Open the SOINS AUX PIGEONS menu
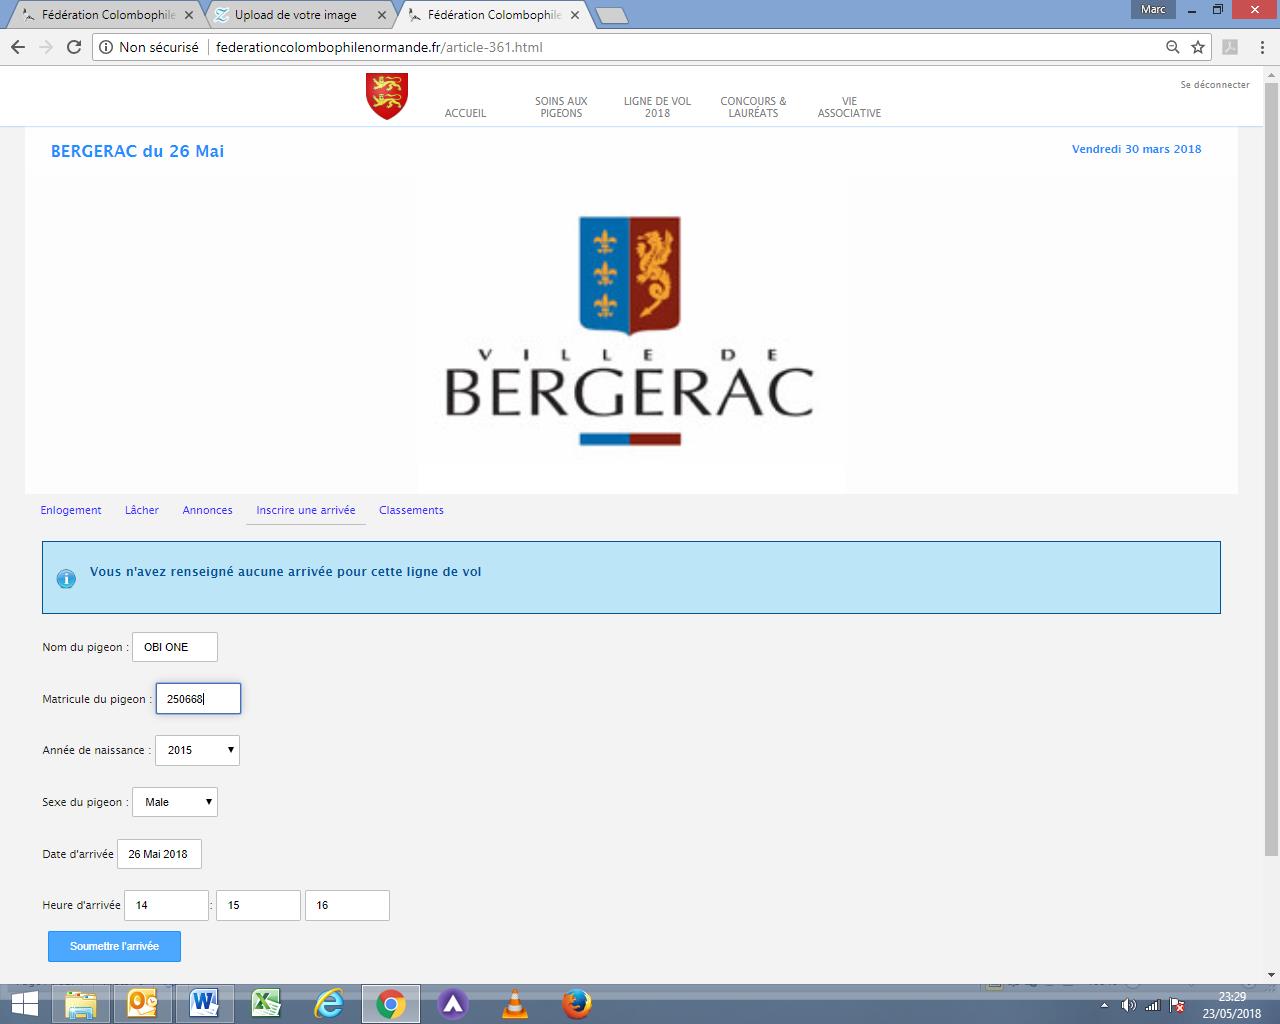 tap(561, 107)
